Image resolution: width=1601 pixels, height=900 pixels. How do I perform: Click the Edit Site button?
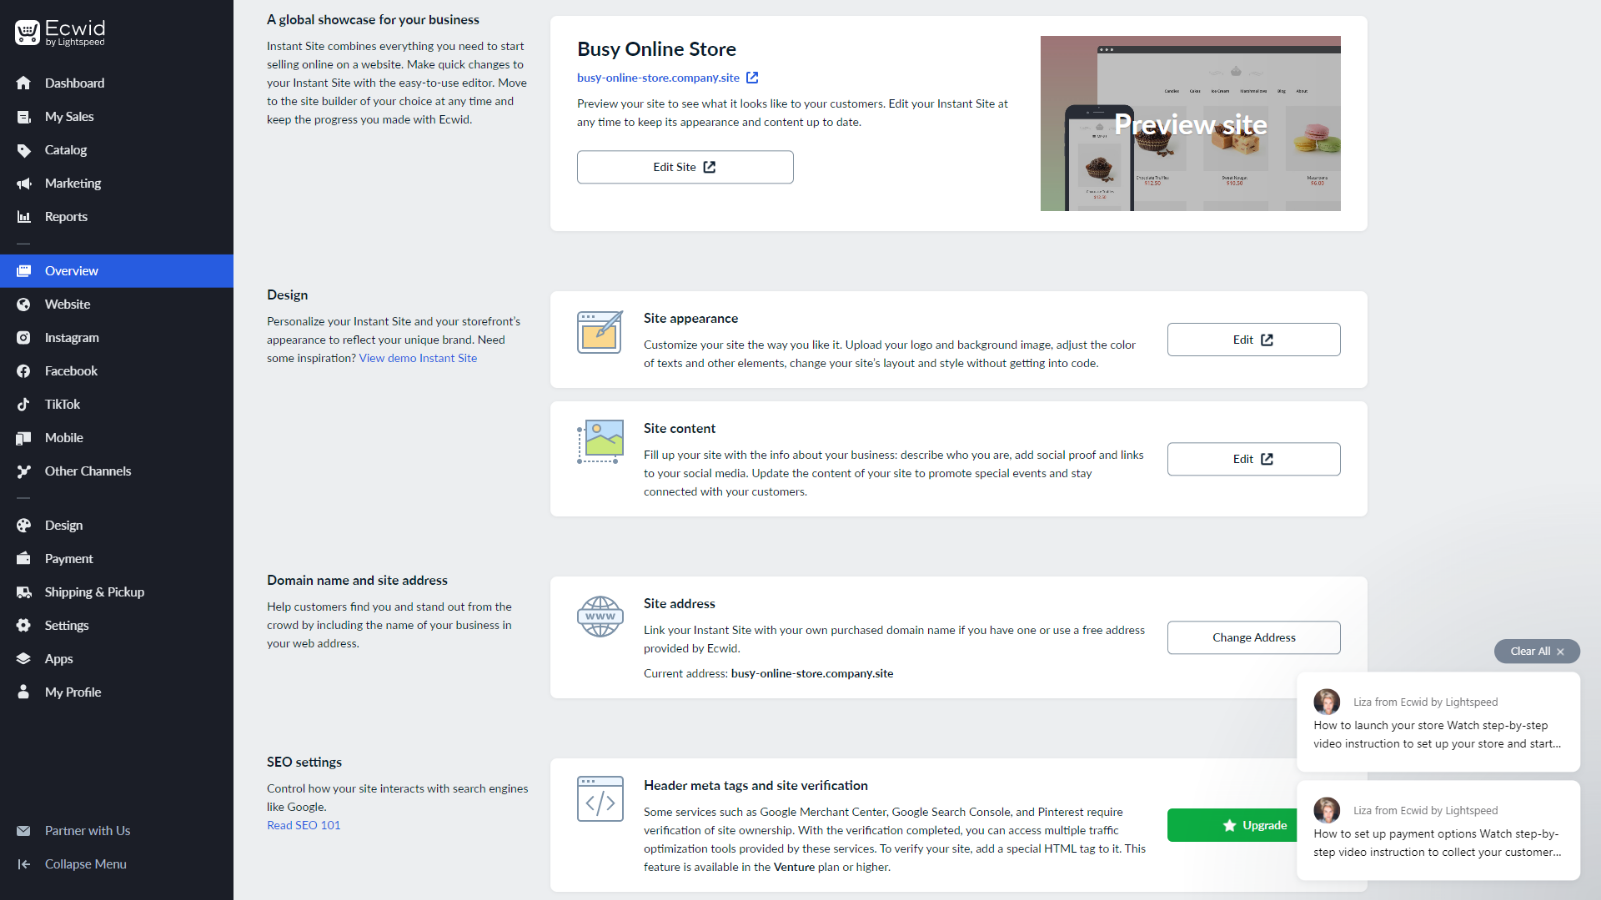[685, 167]
